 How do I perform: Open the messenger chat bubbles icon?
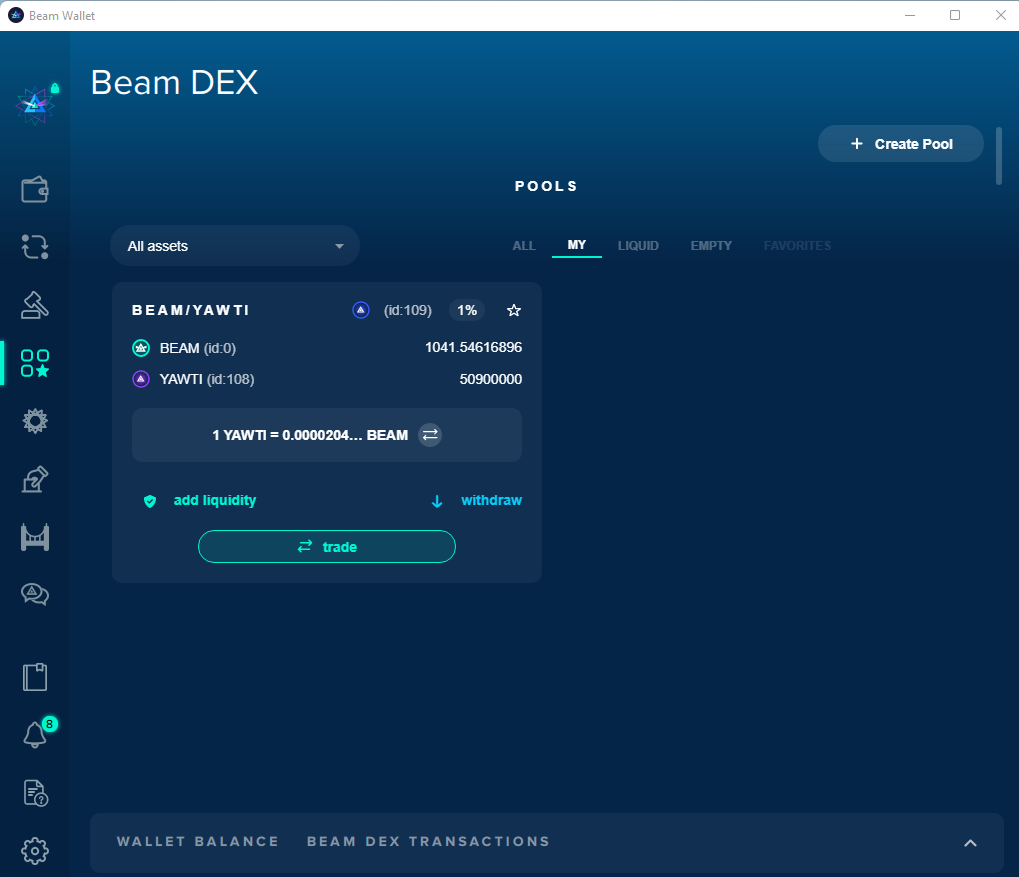(35, 595)
